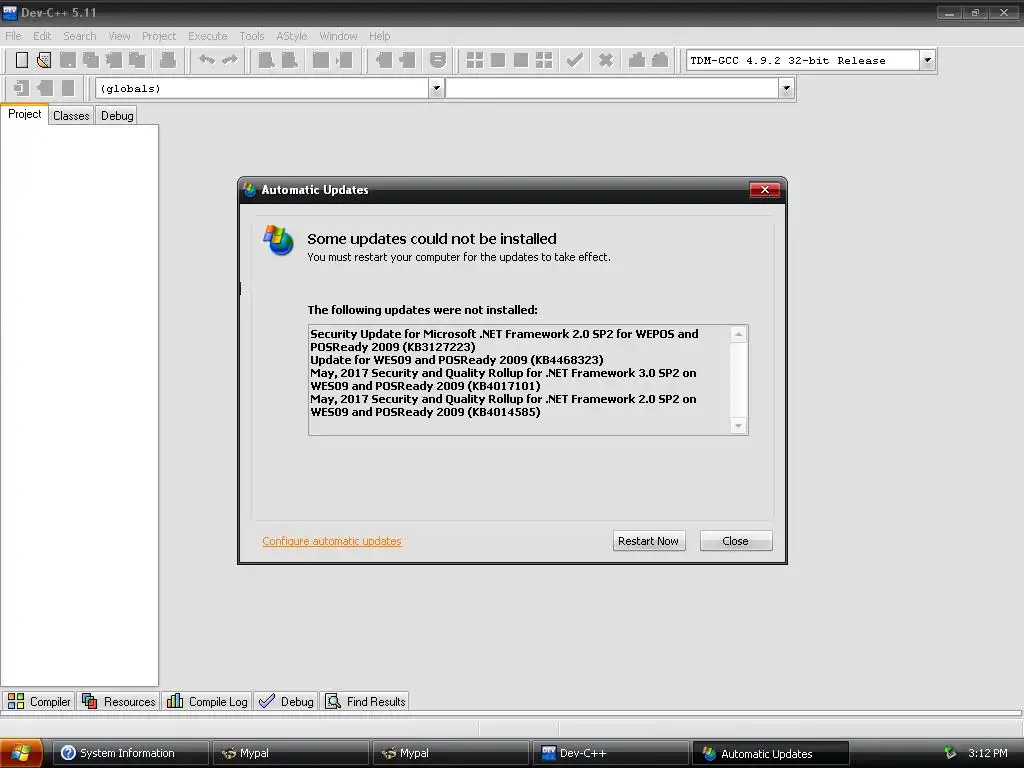The width and height of the screenshot is (1024, 768).
Task: Click the system tray update icon
Action: (x=950, y=753)
